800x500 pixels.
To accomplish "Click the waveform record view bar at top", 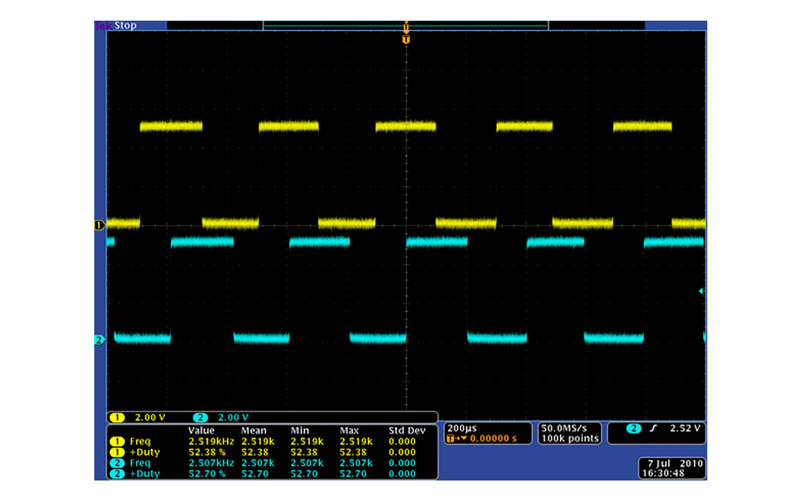I will click(x=406, y=26).
